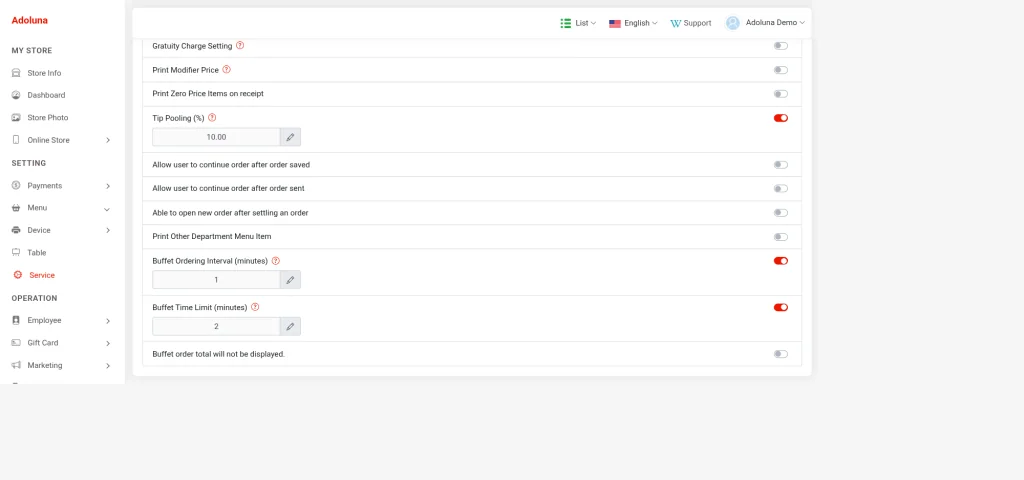
Task: Click the Employee badge icon
Action: 16,321
